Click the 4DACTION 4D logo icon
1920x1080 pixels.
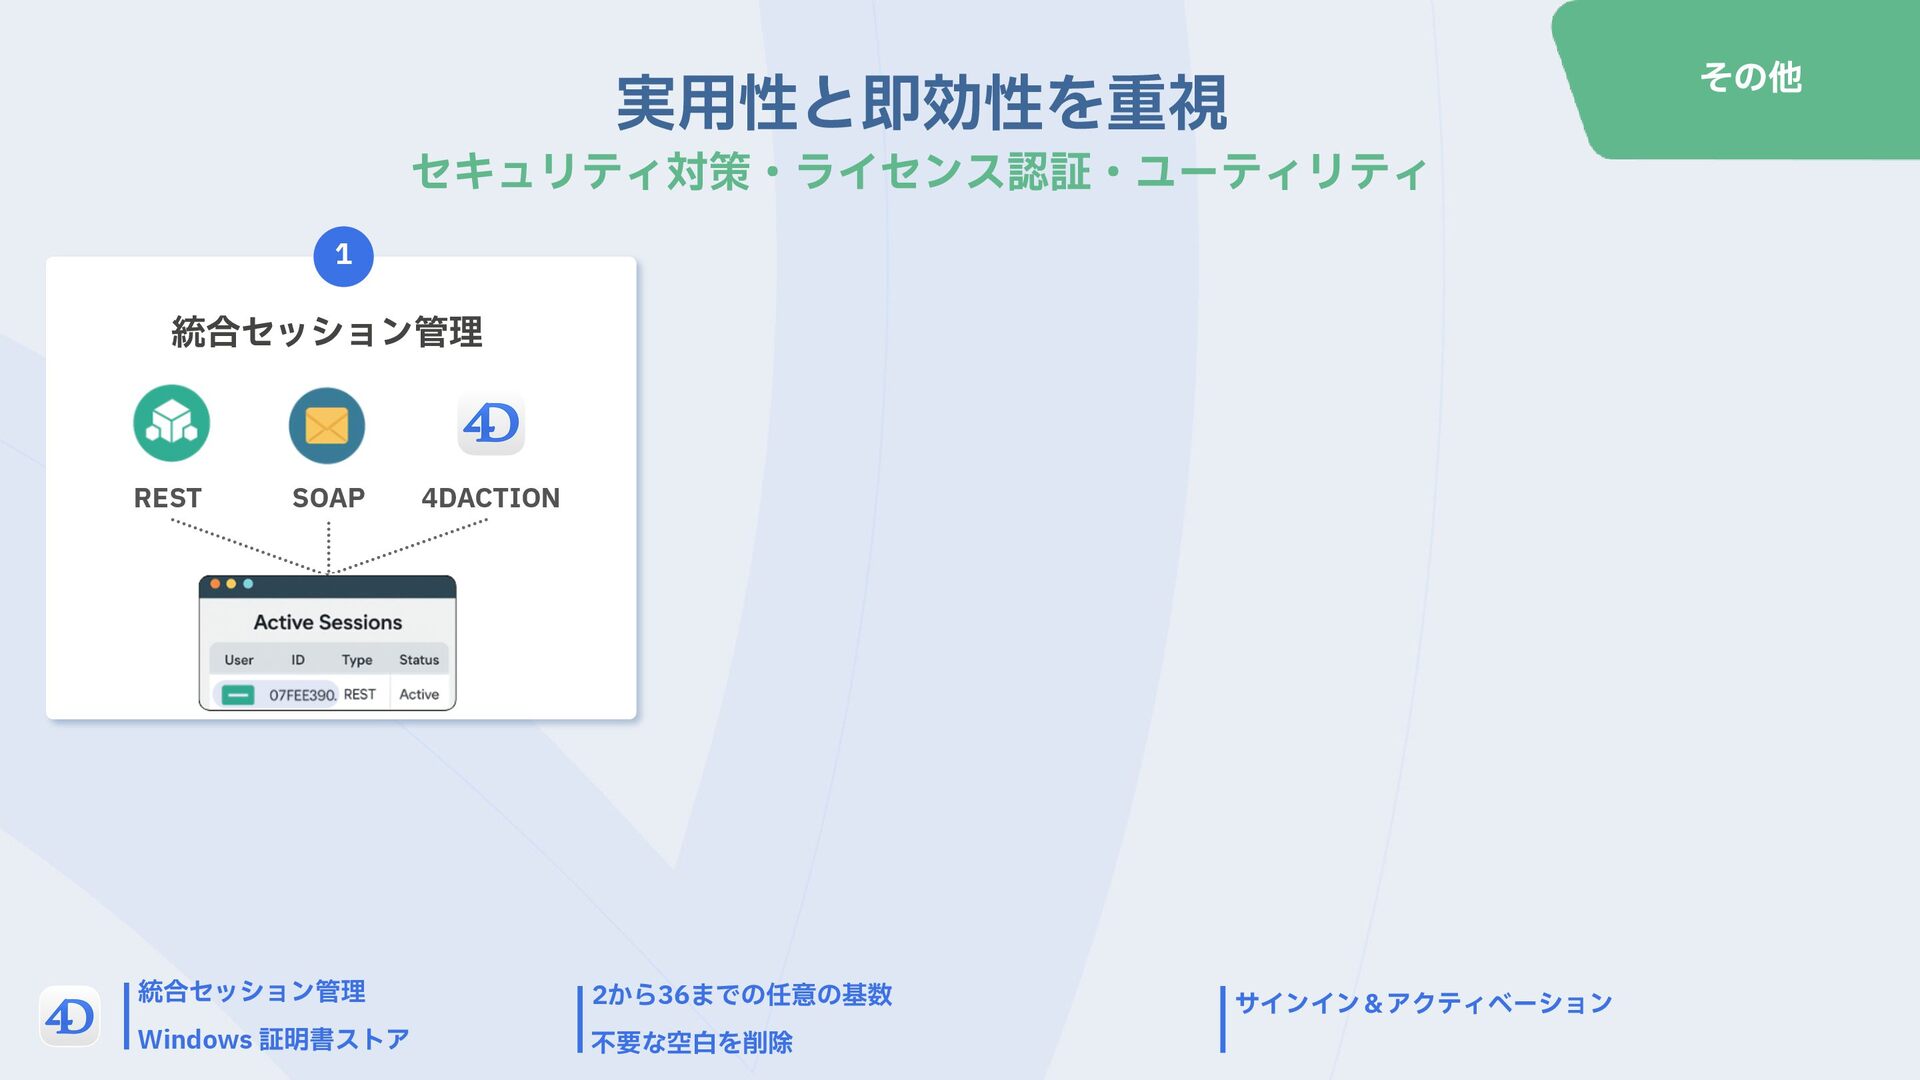[491, 423]
